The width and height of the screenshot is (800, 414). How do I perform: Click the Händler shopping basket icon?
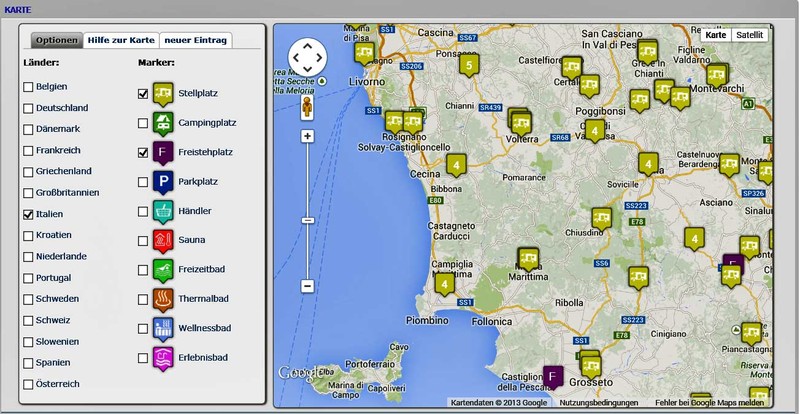pyautogui.click(x=163, y=211)
